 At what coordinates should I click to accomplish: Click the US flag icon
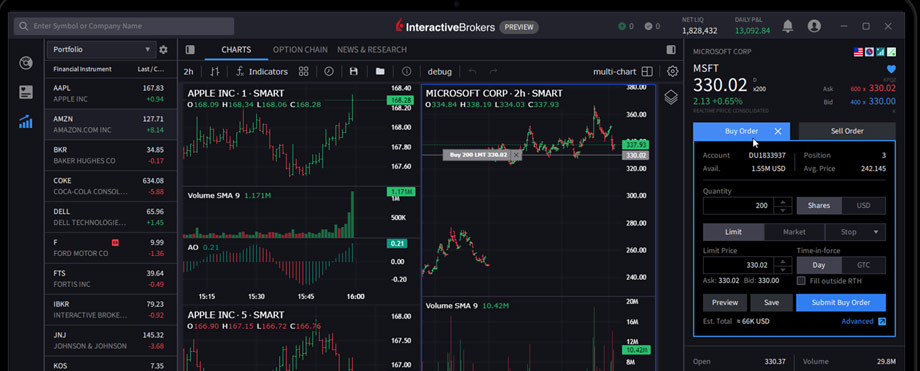(858, 52)
